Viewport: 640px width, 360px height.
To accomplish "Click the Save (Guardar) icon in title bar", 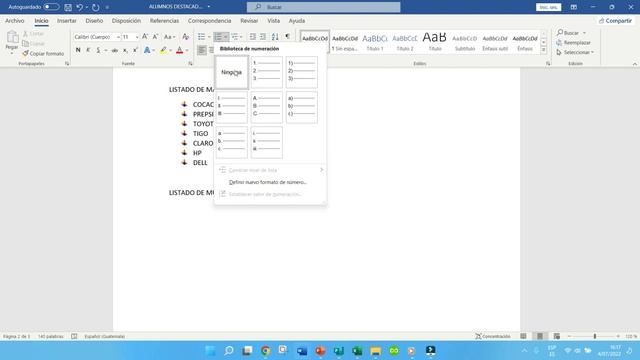I will [x=68, y=7].
